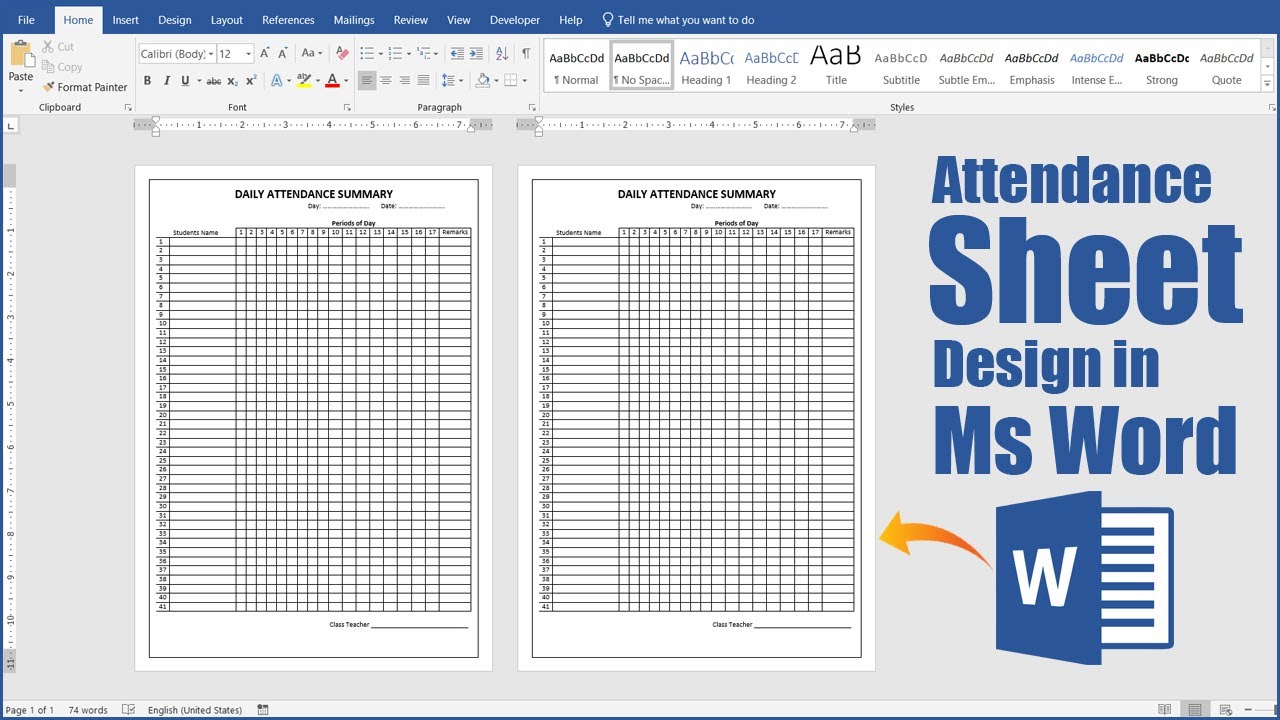Image resolution: width=1280 pixels, height=720 pixels.
Task: Select the Format Painter tool
Action: (85, 87)
